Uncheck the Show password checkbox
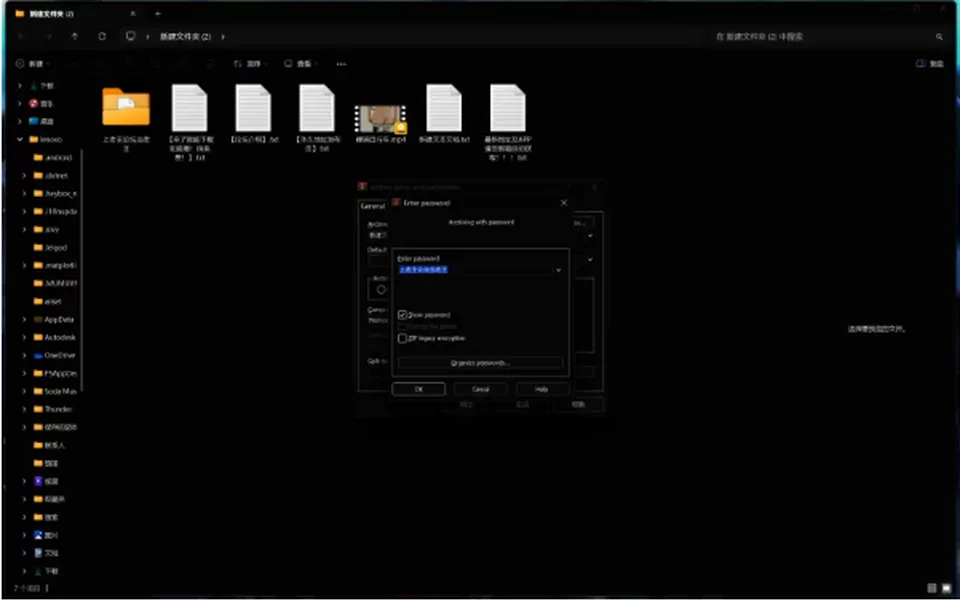 point(402,315)
